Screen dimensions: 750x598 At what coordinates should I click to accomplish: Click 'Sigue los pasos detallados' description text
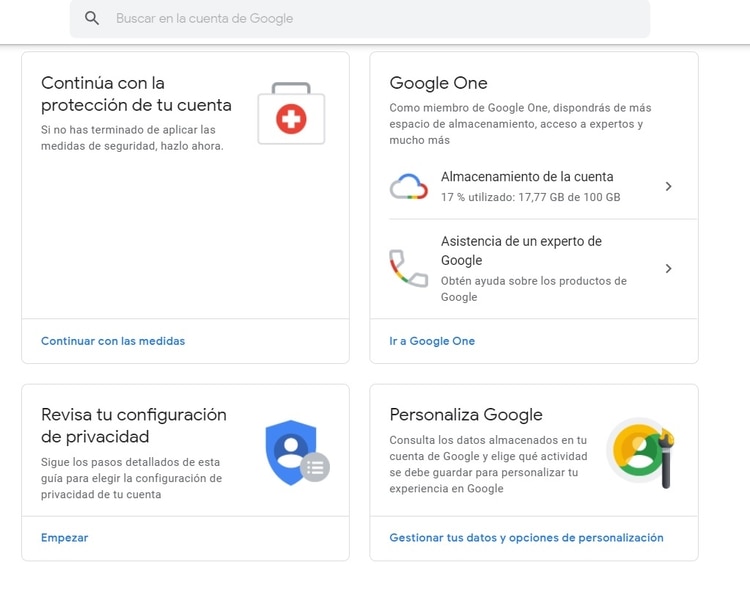point(132,478)
